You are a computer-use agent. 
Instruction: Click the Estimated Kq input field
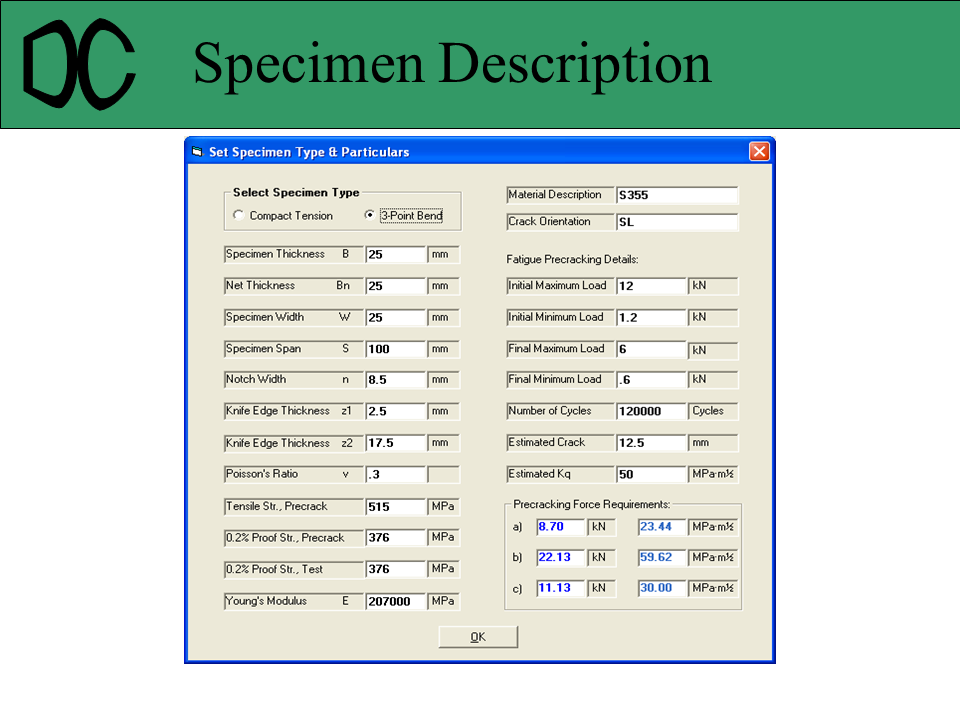(650, 475)
